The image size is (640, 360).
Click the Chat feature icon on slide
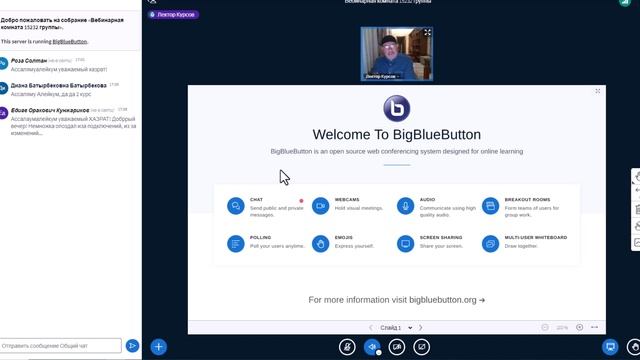[236, 206]
